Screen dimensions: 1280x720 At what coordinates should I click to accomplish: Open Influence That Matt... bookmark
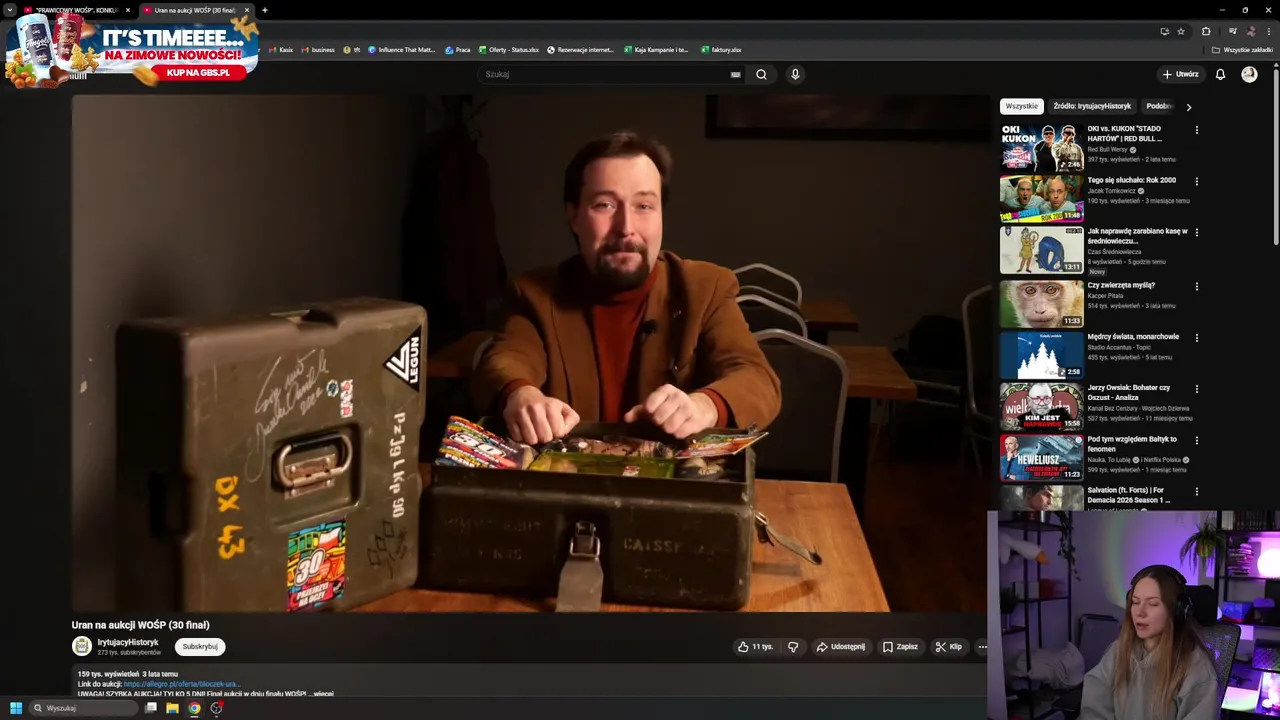click(402, 49)
